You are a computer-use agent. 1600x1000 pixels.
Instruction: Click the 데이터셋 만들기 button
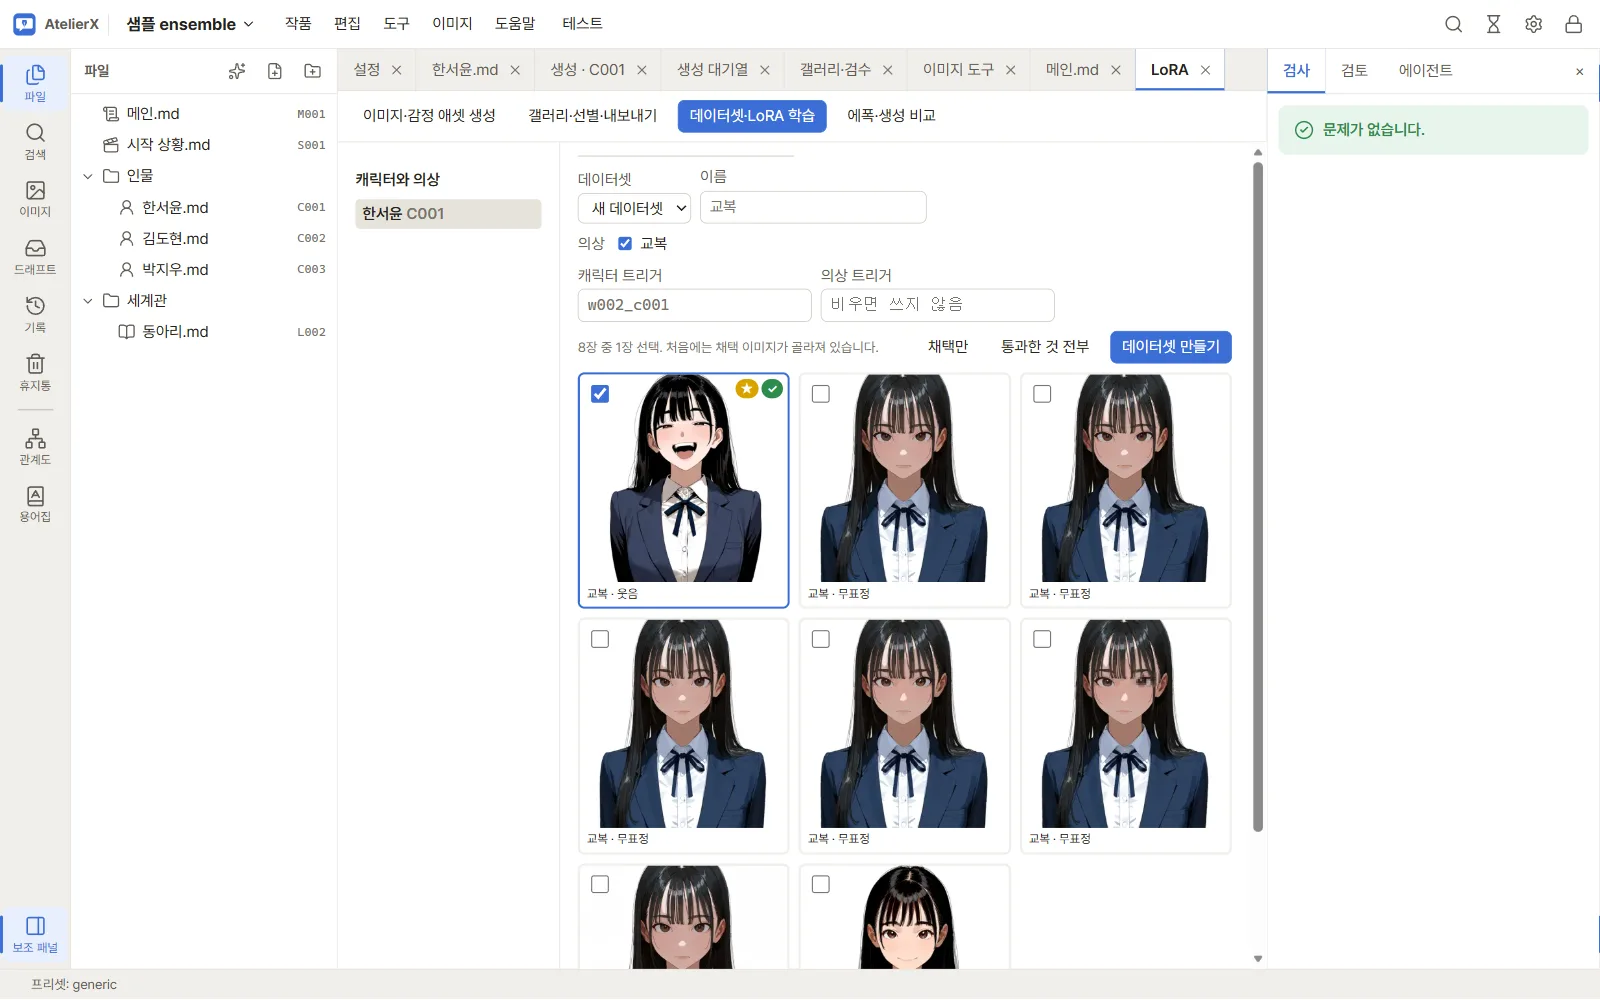coord(1171,347)
